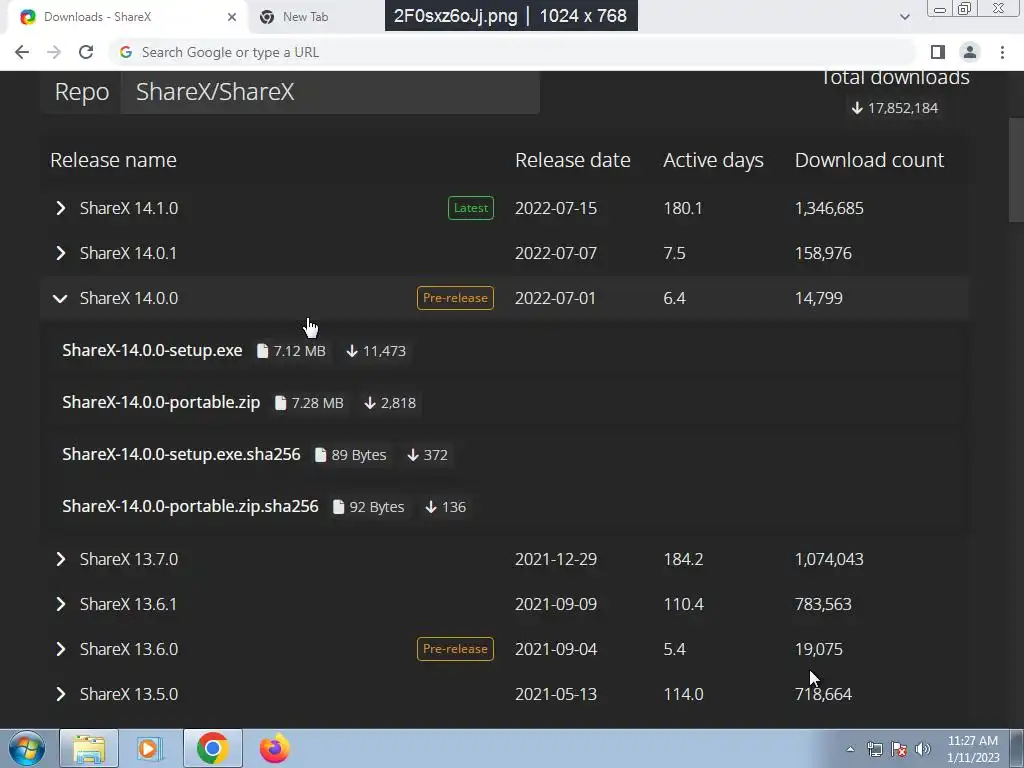Click the download arrow icon beside 372
1024x768 pixels.
coord(413,455)
